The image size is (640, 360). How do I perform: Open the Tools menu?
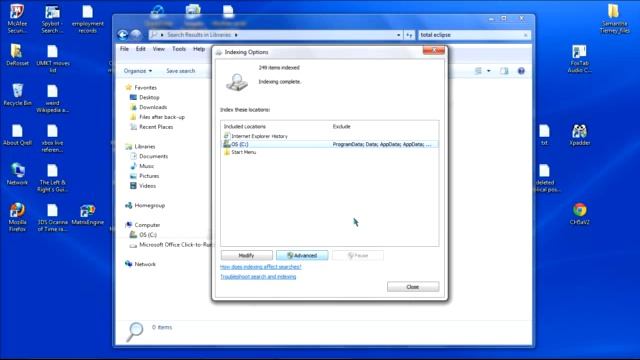[179, 49]
